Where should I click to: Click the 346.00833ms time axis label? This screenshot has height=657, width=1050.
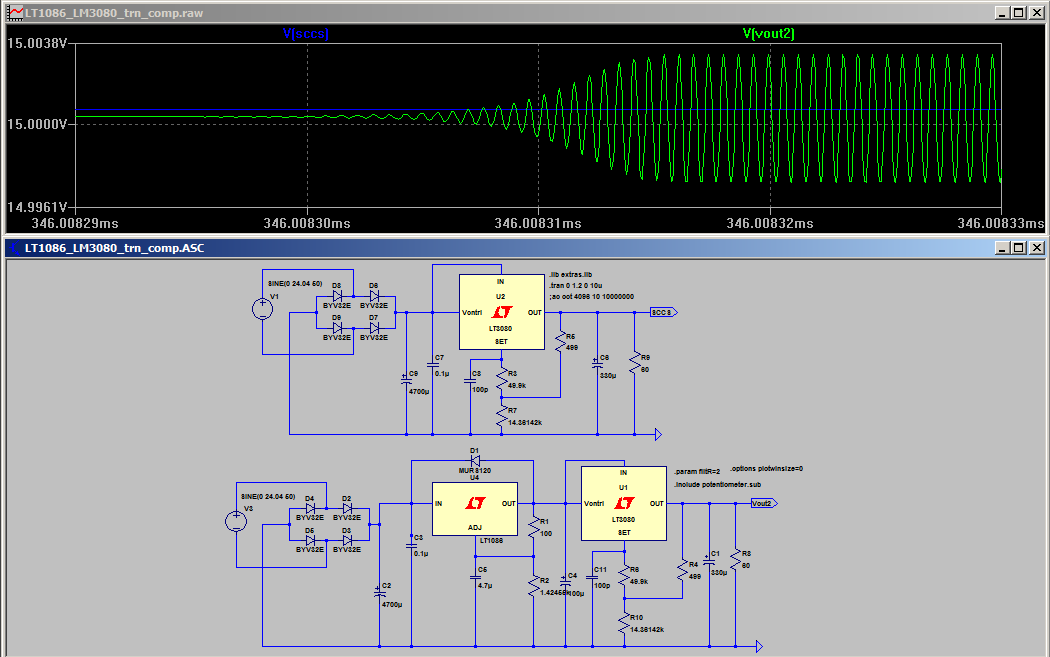point(1000,223)
